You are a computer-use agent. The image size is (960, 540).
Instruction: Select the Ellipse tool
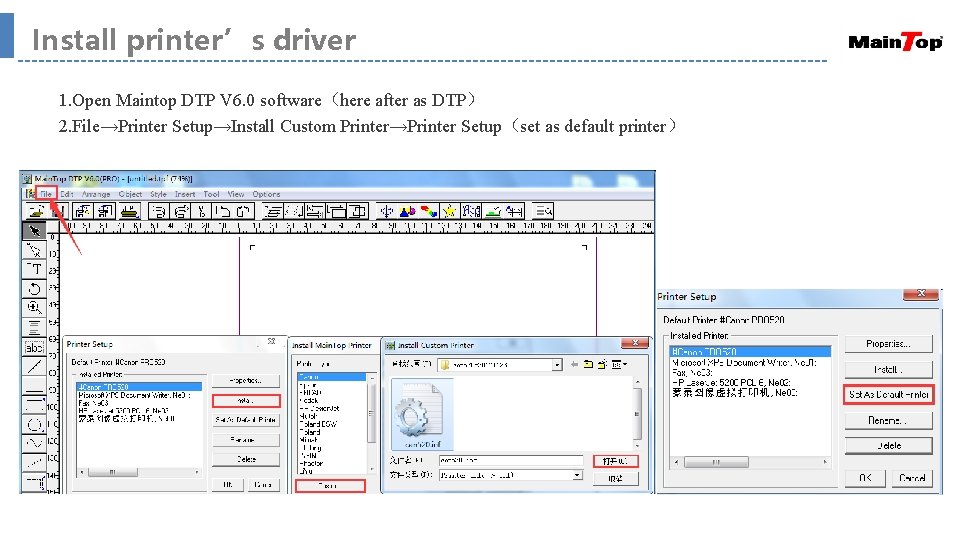tap(34, 424)
